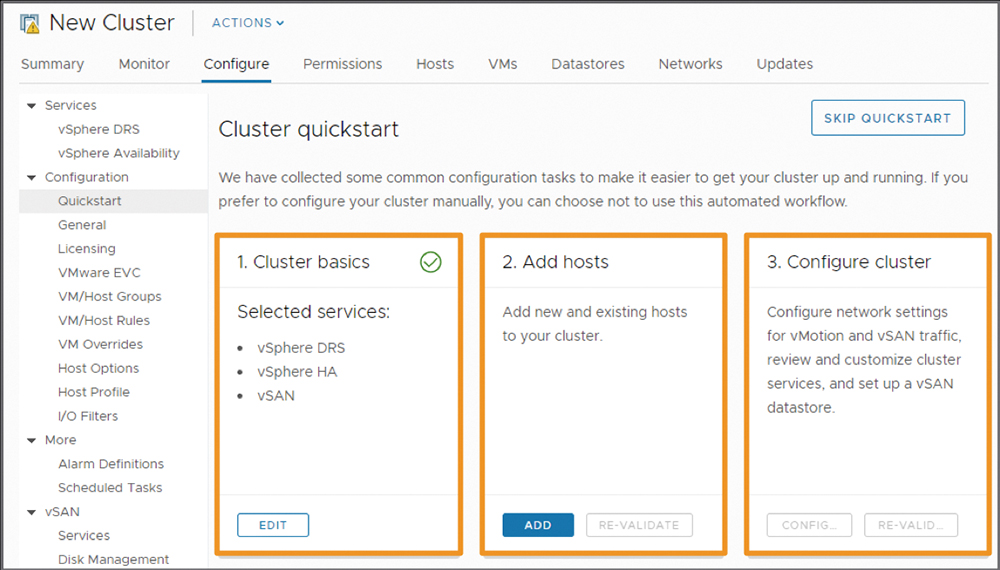Image resolution: width=1000 pixels, height=570 pixels.
Task: Open the Networks tab
Action: pyautogui.click(x=691, y=64)
